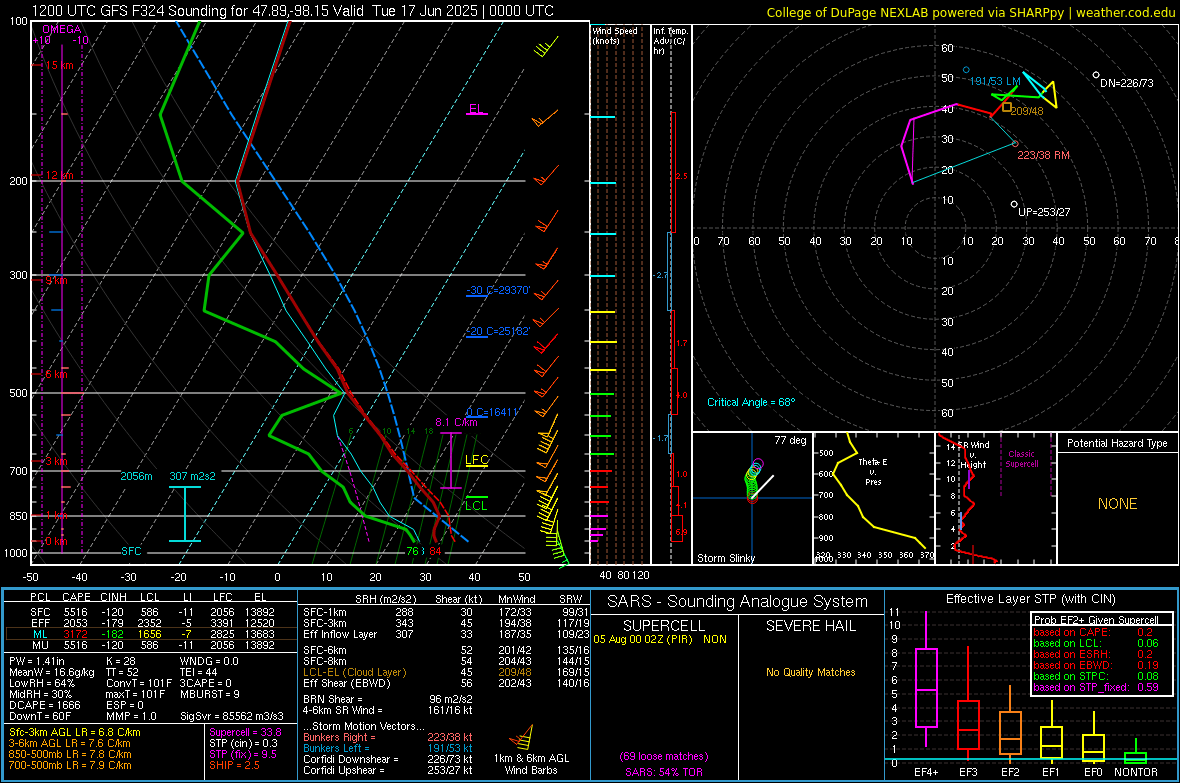Click the Storm Slinky panel label
Viewport: 1180px width, 783px height.
[x=725, y=558]
